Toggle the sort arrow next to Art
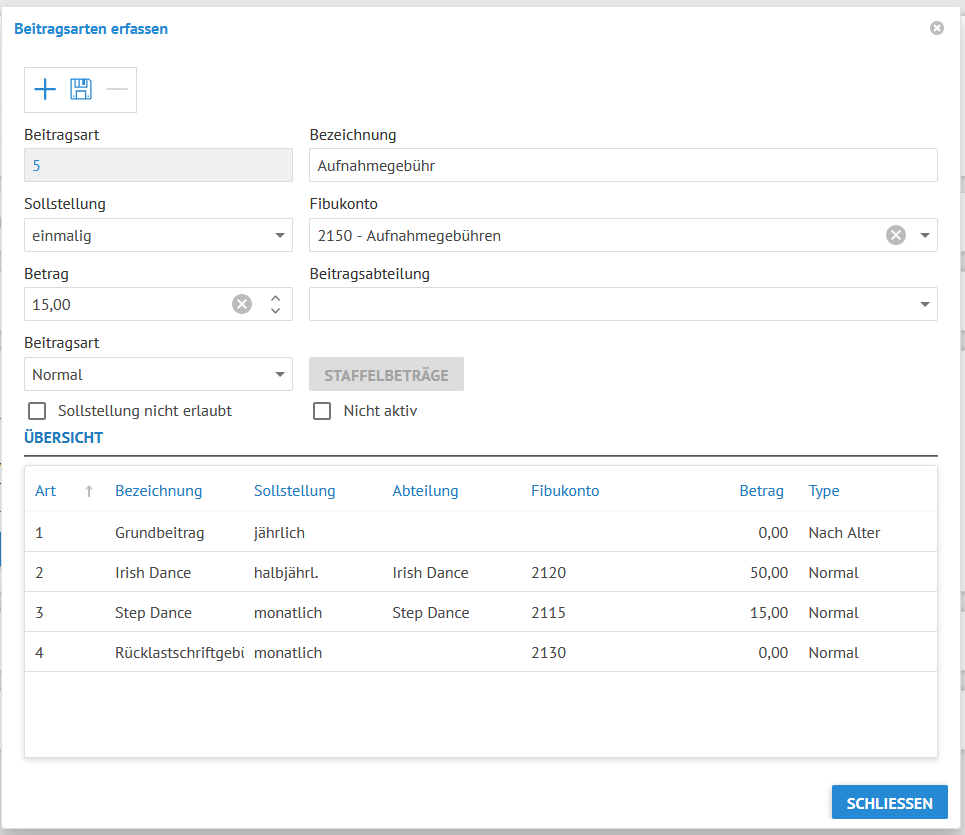 click(89, 491)
